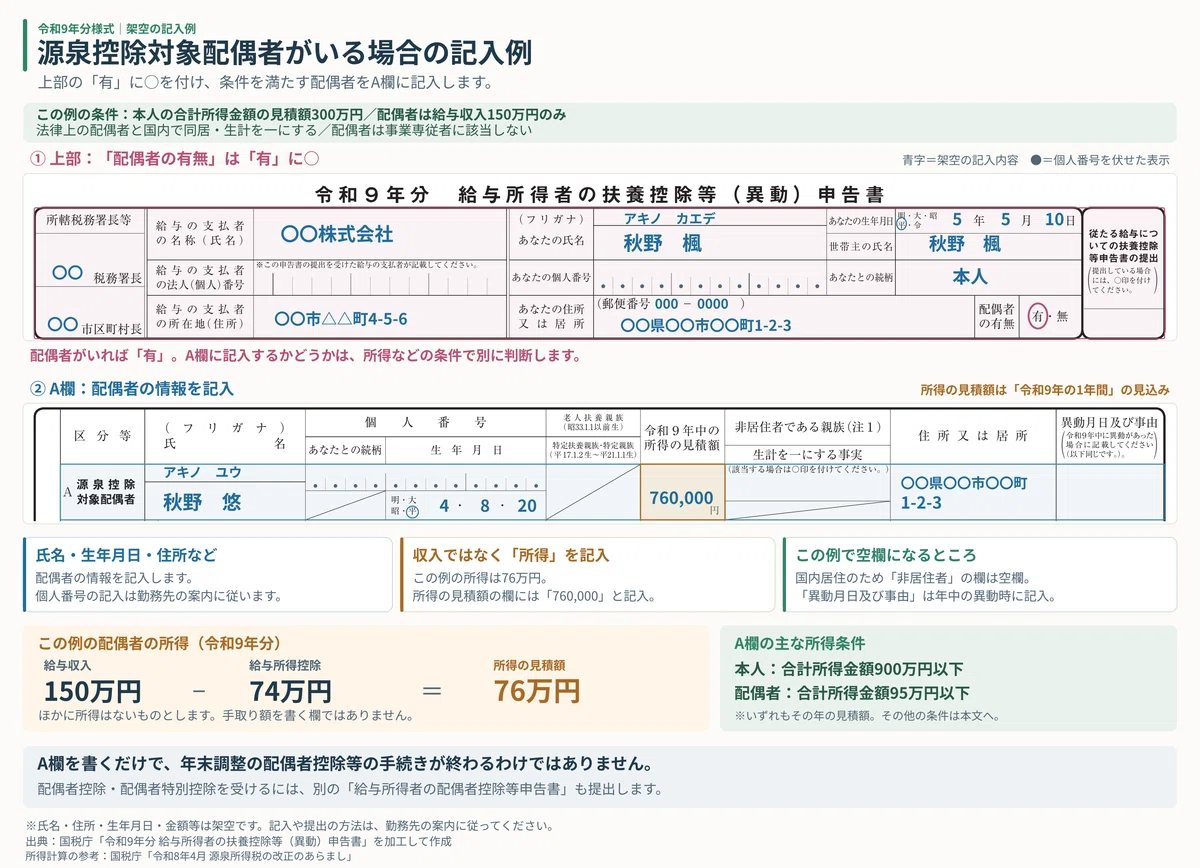Select the label あなたの生年月日
The height and width of the screenshot is (868, 1200).
[860, 219]
